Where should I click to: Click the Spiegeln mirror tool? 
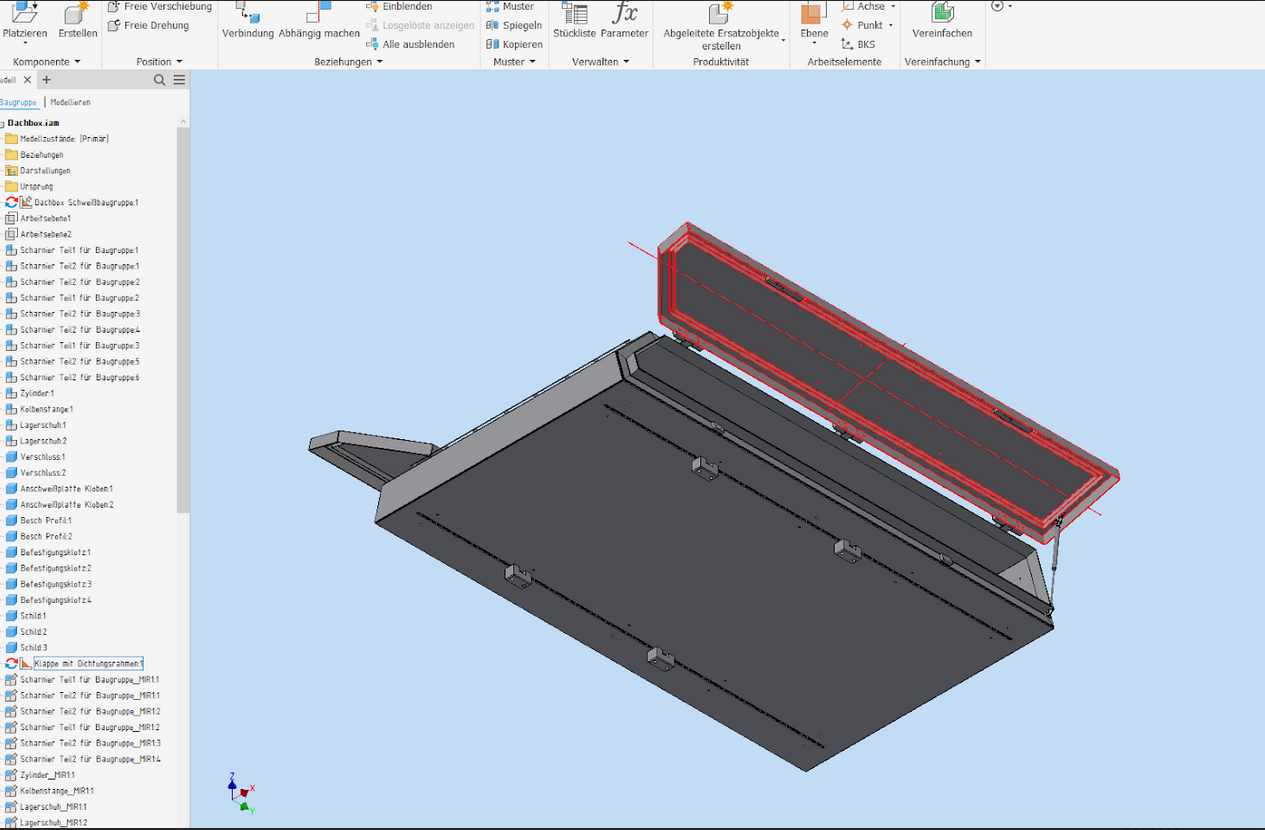(x=514, y=25)
